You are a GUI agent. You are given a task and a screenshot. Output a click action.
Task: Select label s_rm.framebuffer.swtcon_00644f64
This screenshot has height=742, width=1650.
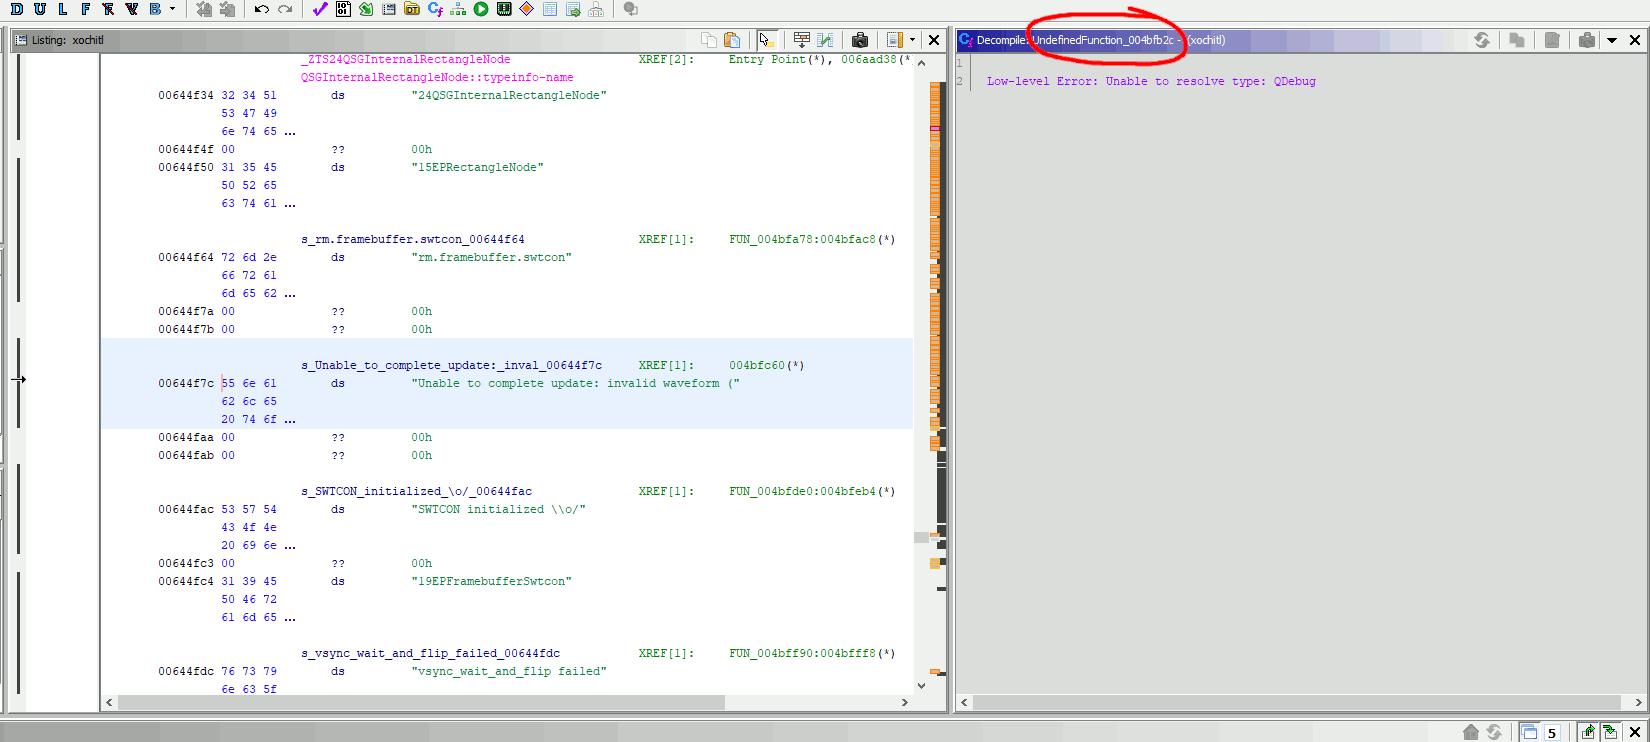tap(413, 239)
